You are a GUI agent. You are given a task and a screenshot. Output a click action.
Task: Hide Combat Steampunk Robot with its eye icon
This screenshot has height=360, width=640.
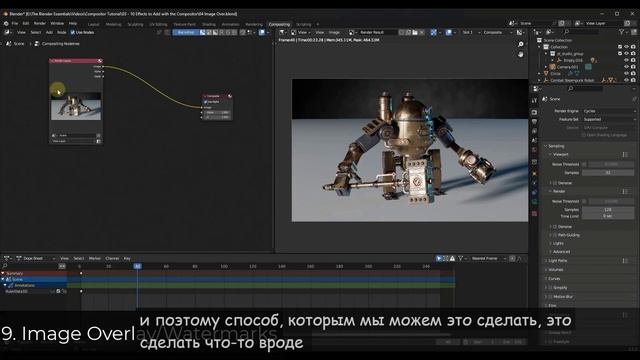626,80
